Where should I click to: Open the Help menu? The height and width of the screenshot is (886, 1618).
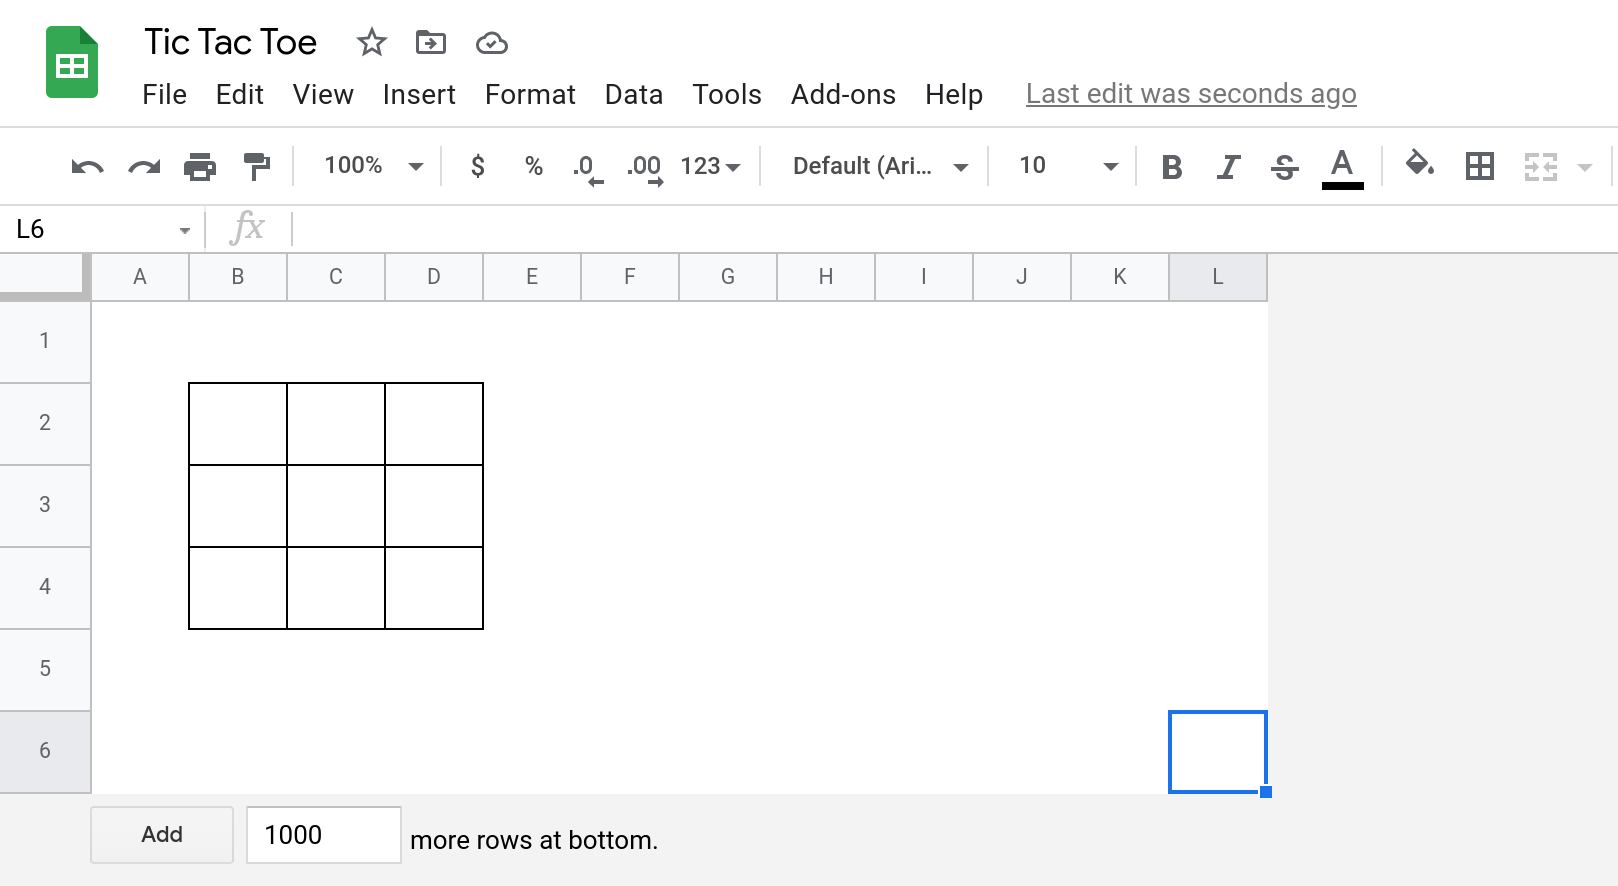[954, 95]
